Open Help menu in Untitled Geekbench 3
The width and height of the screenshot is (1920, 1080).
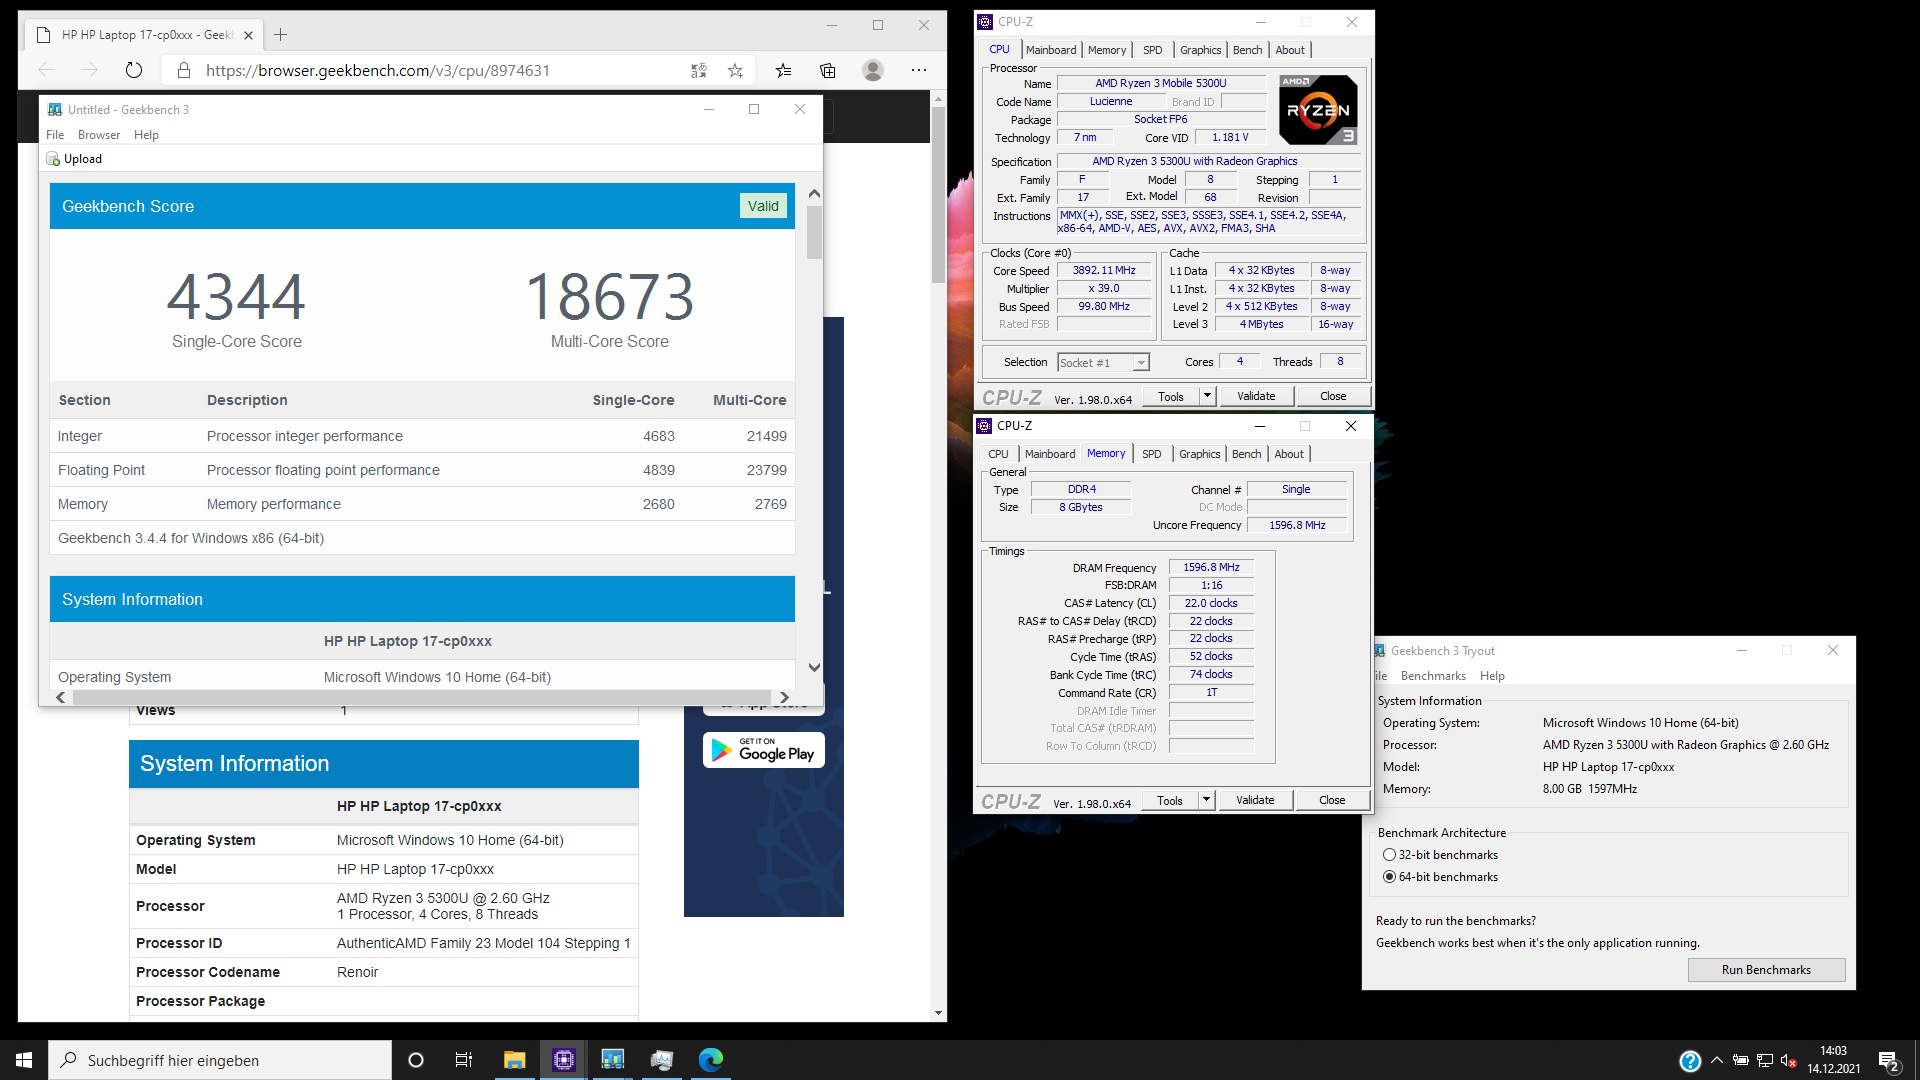coord(146,135)
